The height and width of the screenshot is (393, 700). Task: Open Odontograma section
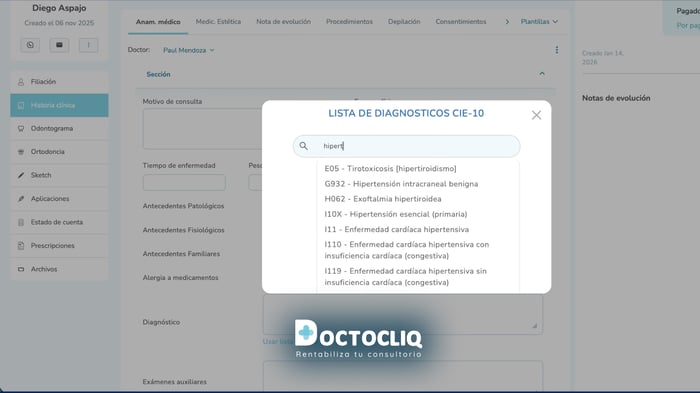click(x=59, y=129)
